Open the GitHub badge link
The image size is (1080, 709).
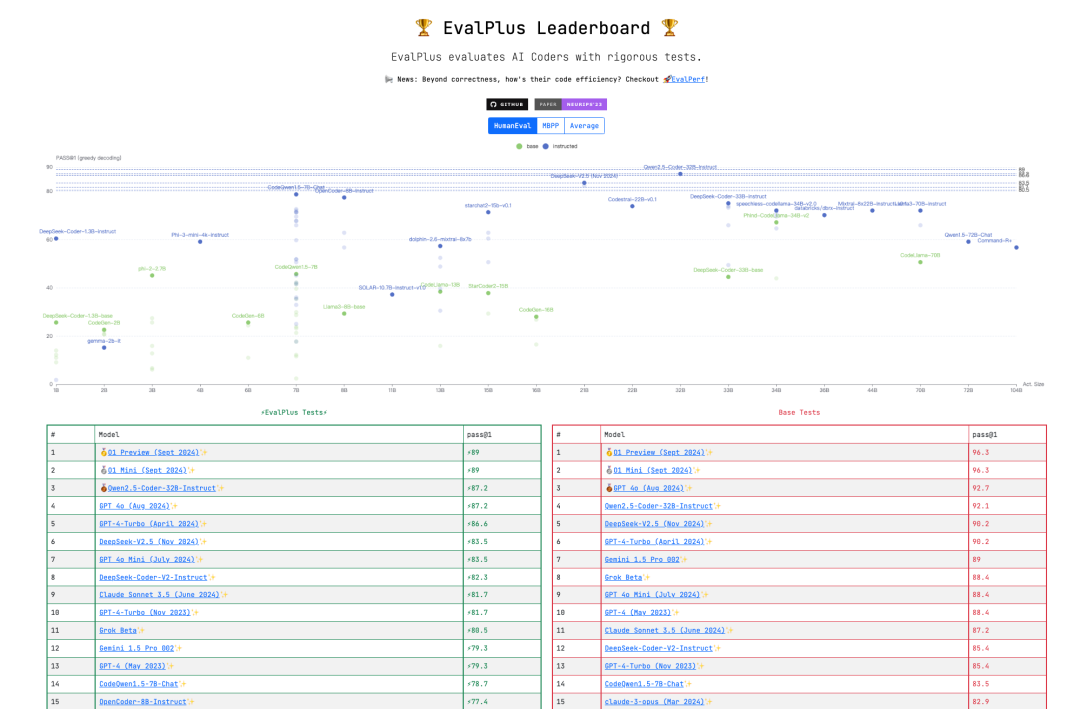(x=507, y=104)
